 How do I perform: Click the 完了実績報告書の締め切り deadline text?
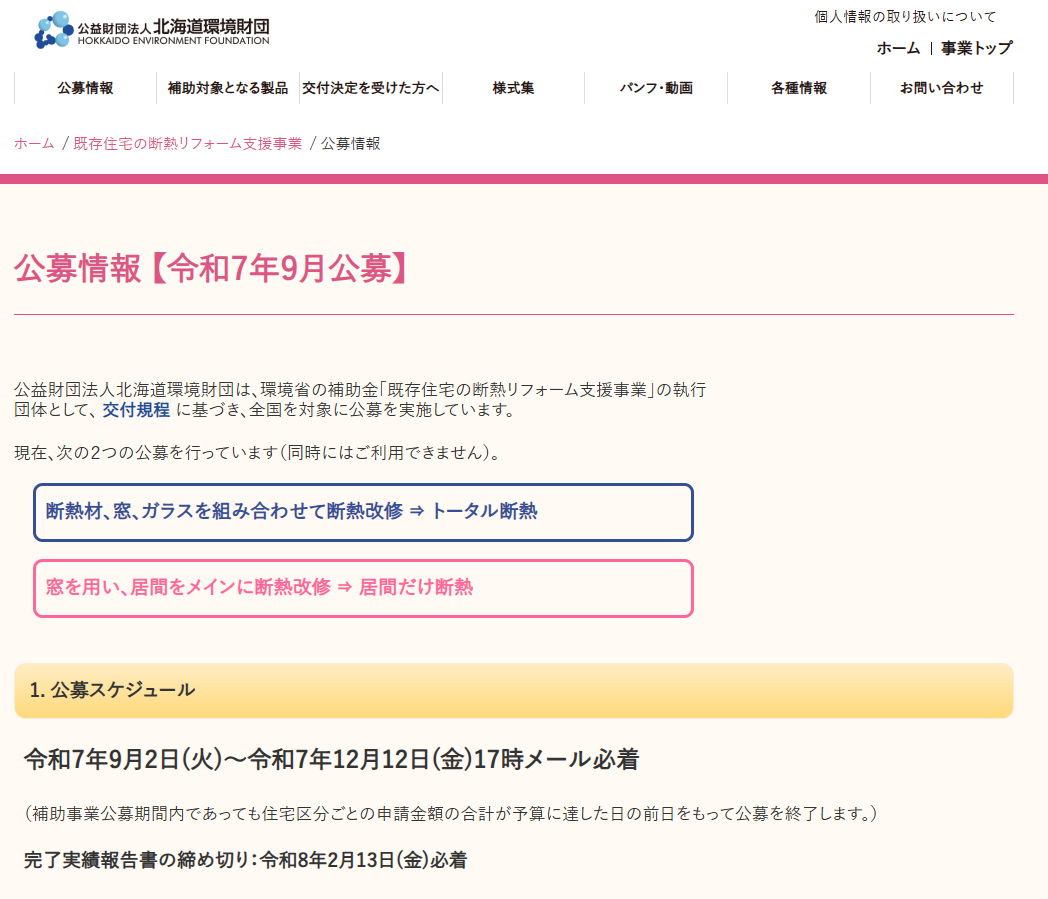click(x=245, y=860)
